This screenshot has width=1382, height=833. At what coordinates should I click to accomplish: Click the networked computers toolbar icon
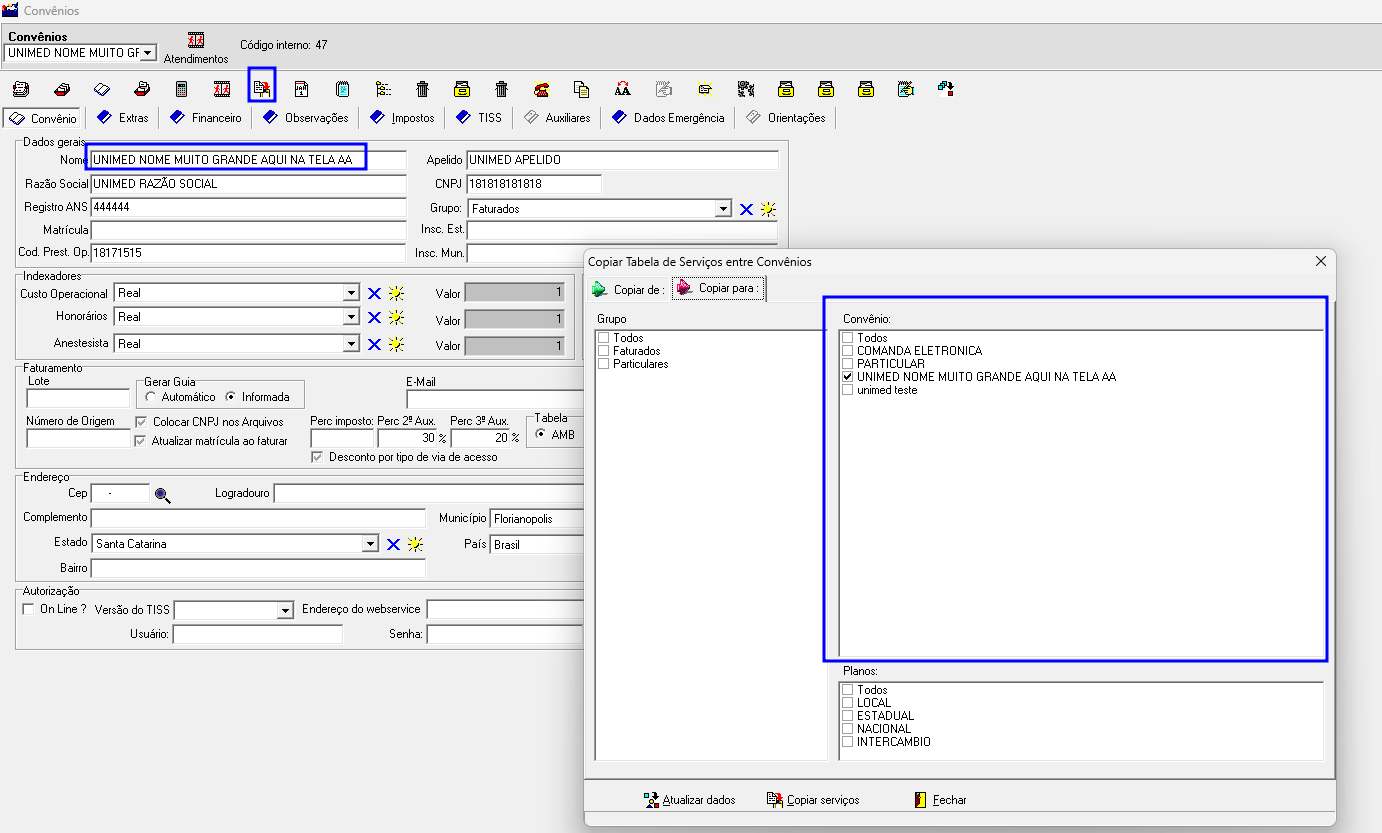(945, 89)
